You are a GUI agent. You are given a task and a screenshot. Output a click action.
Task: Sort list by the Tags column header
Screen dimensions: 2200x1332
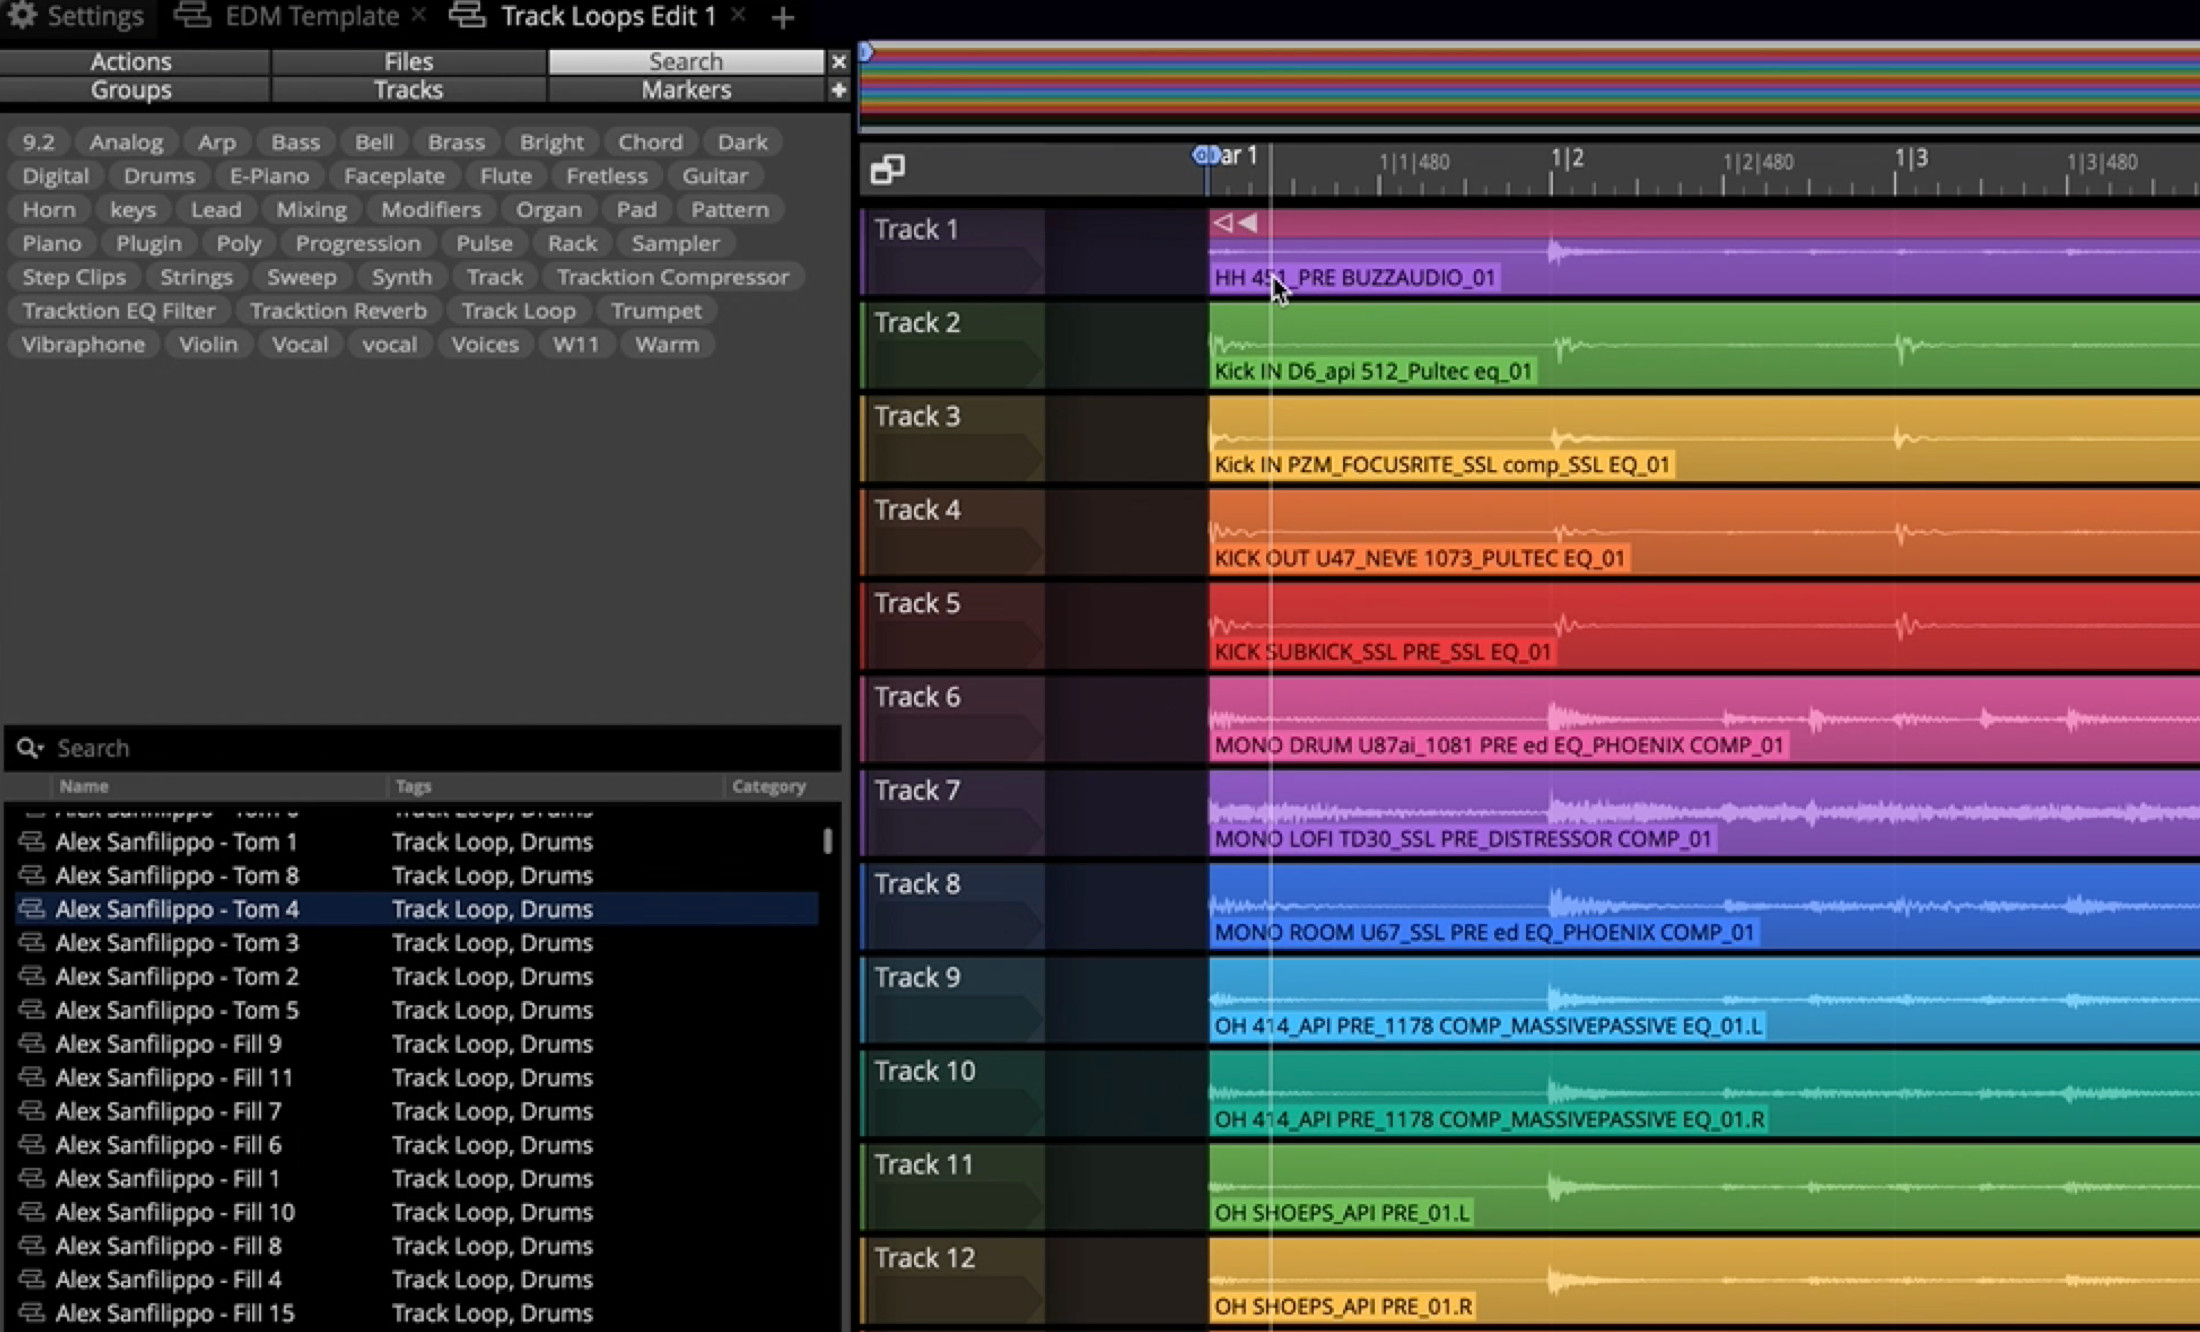(413, 786)
